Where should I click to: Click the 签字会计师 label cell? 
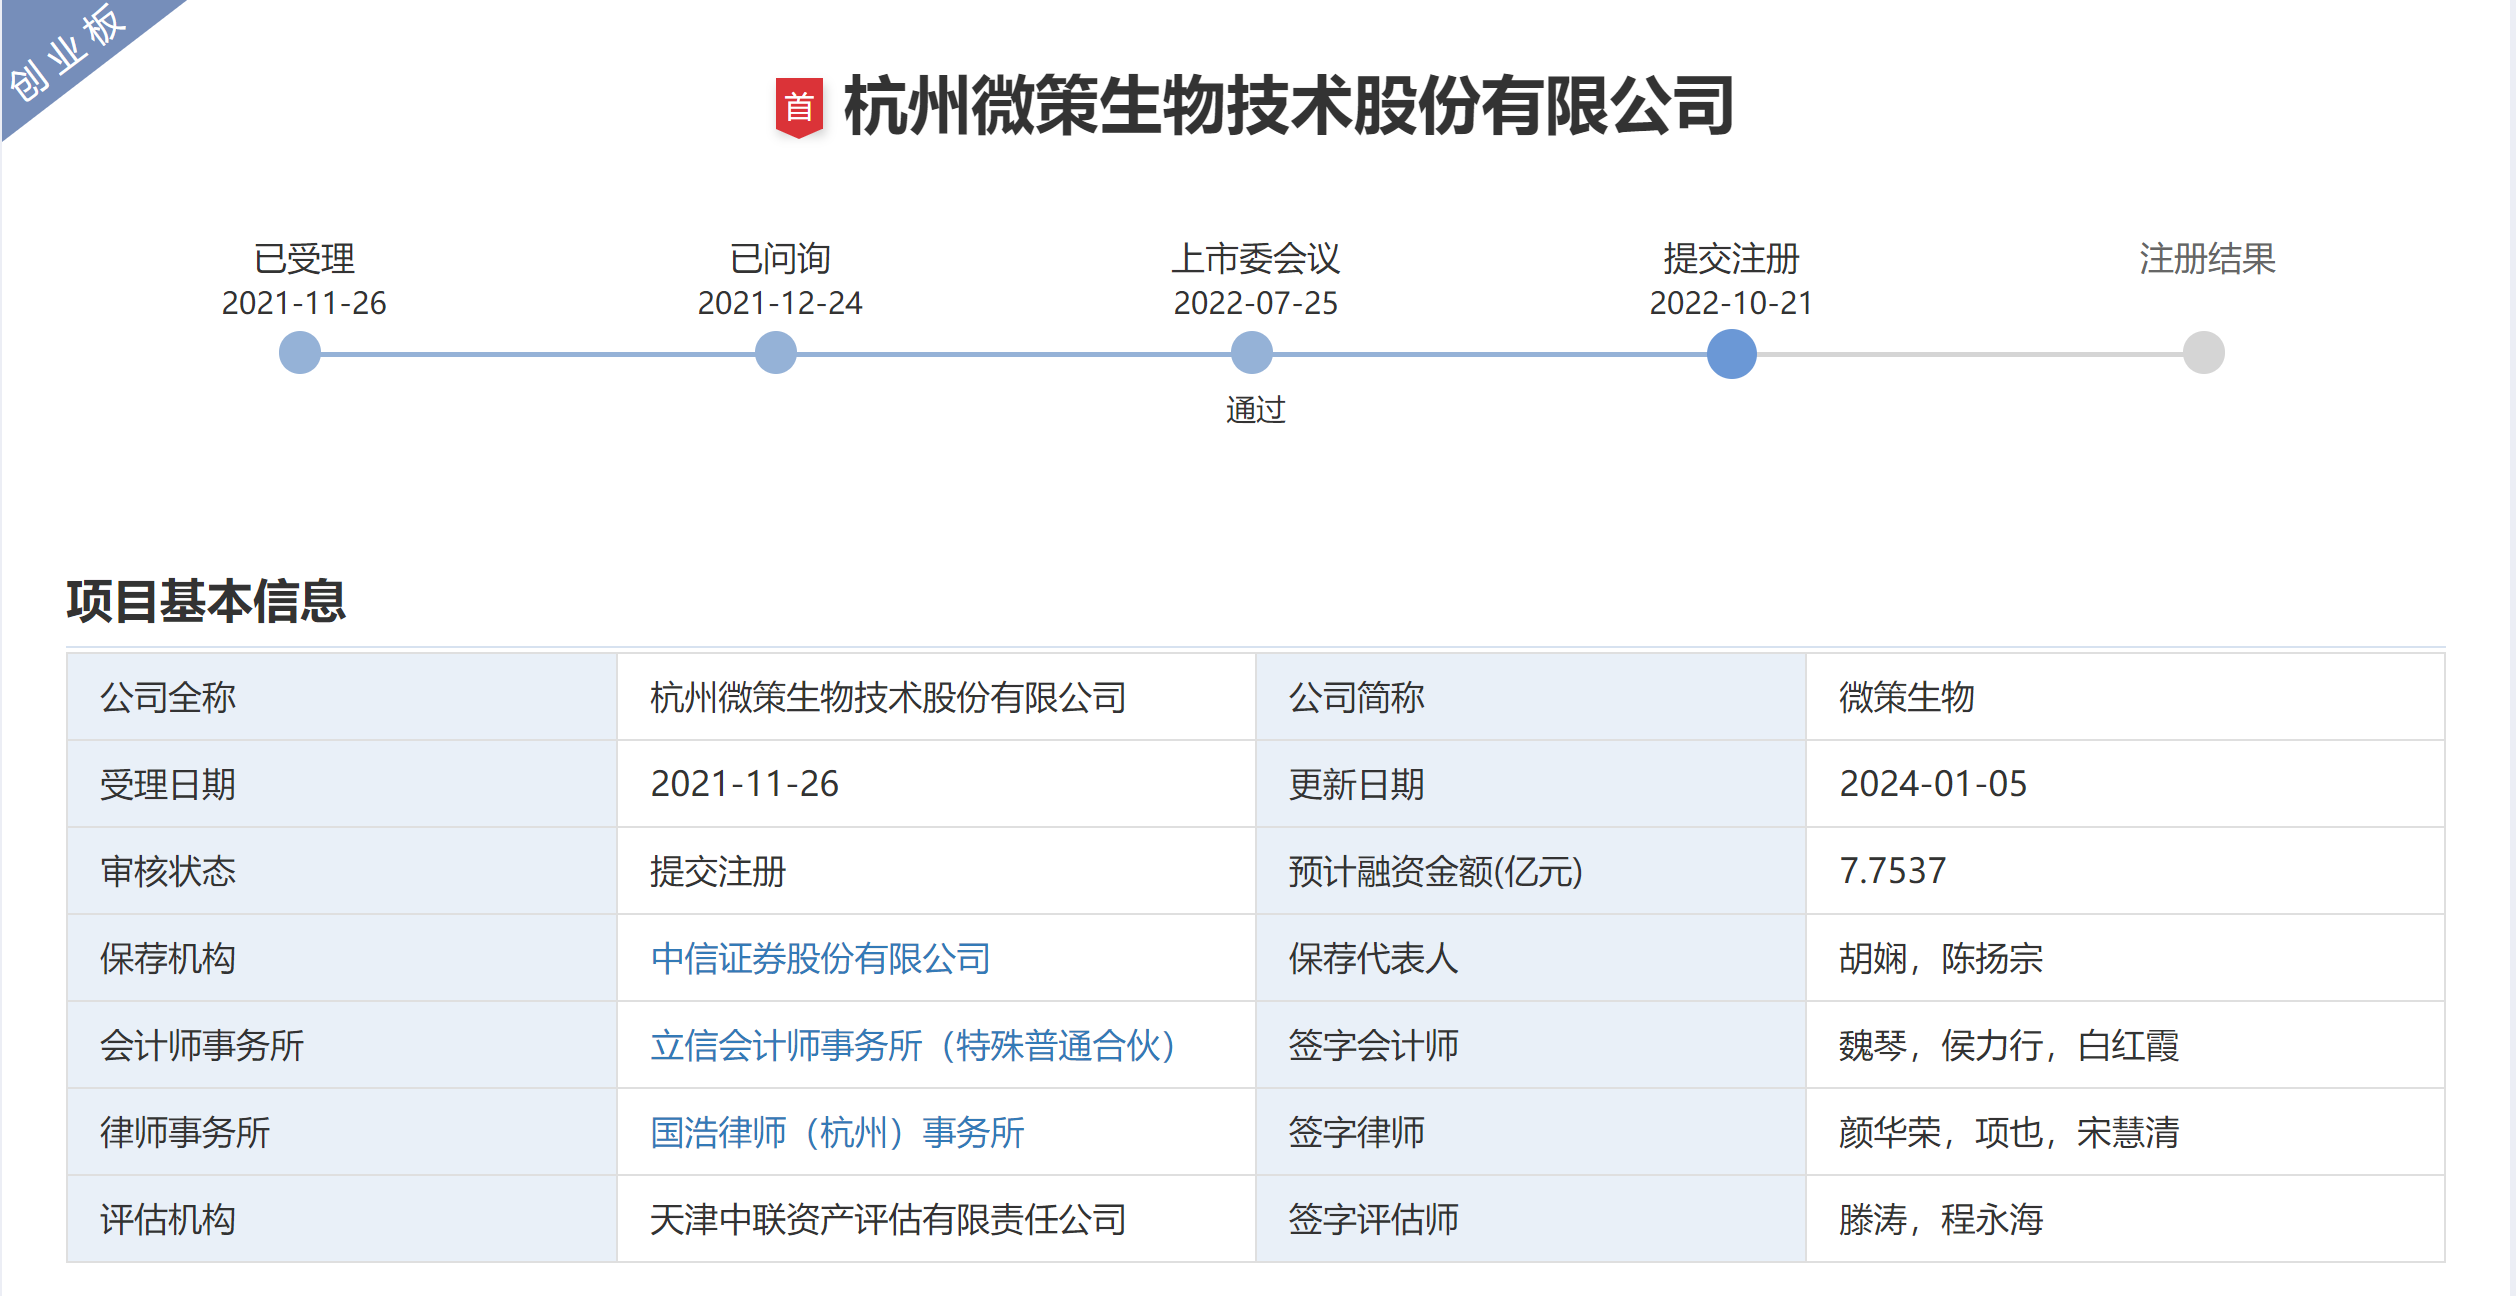pos(1531,1045)
